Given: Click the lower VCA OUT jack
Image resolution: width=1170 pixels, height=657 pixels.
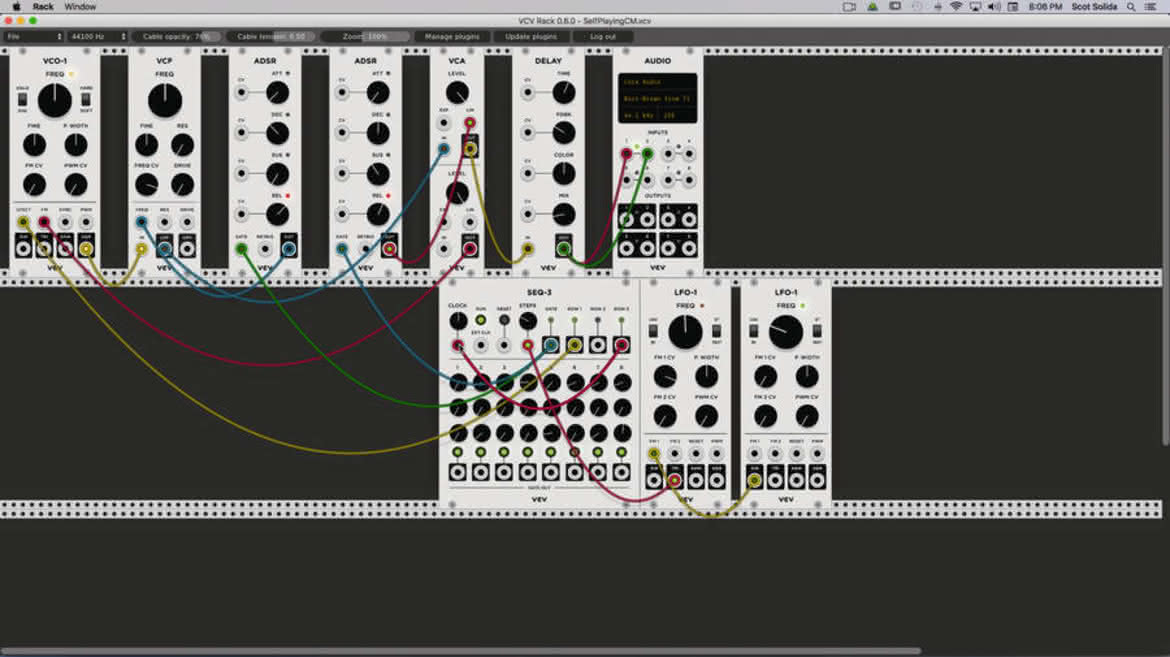Looking at the screenshot, I should pyautogui.click(x=470, y=249).
